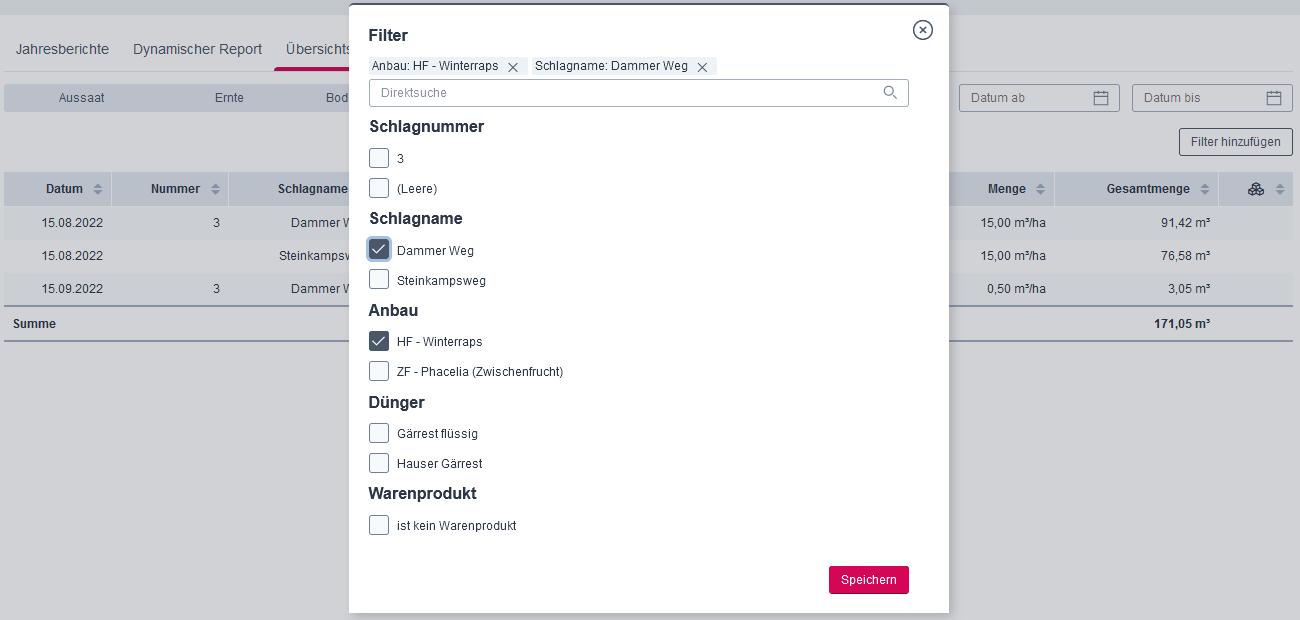This screenshot has height=620, width=1300.
Task: Open the calendar icon for 'Datum ab'
Action: coord(1101,98)
